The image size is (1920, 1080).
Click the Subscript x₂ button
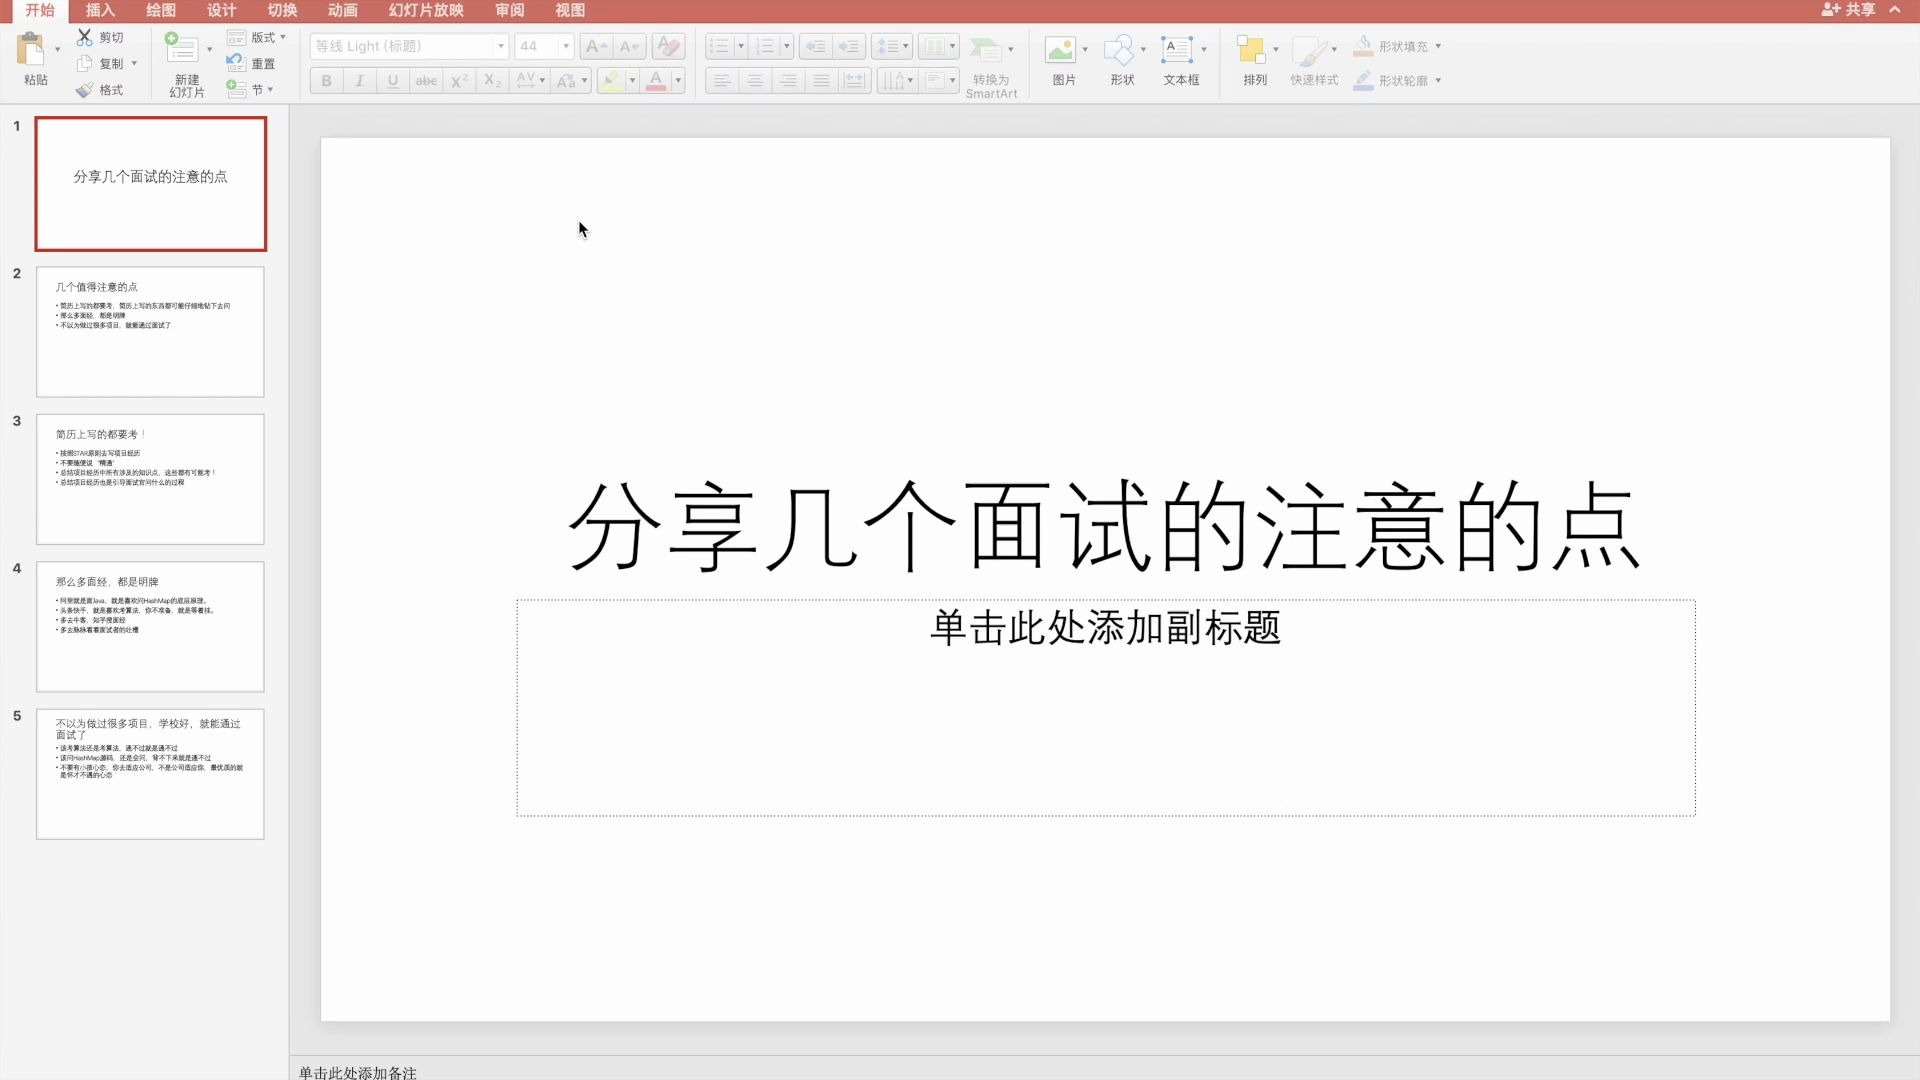click(493, 81)
